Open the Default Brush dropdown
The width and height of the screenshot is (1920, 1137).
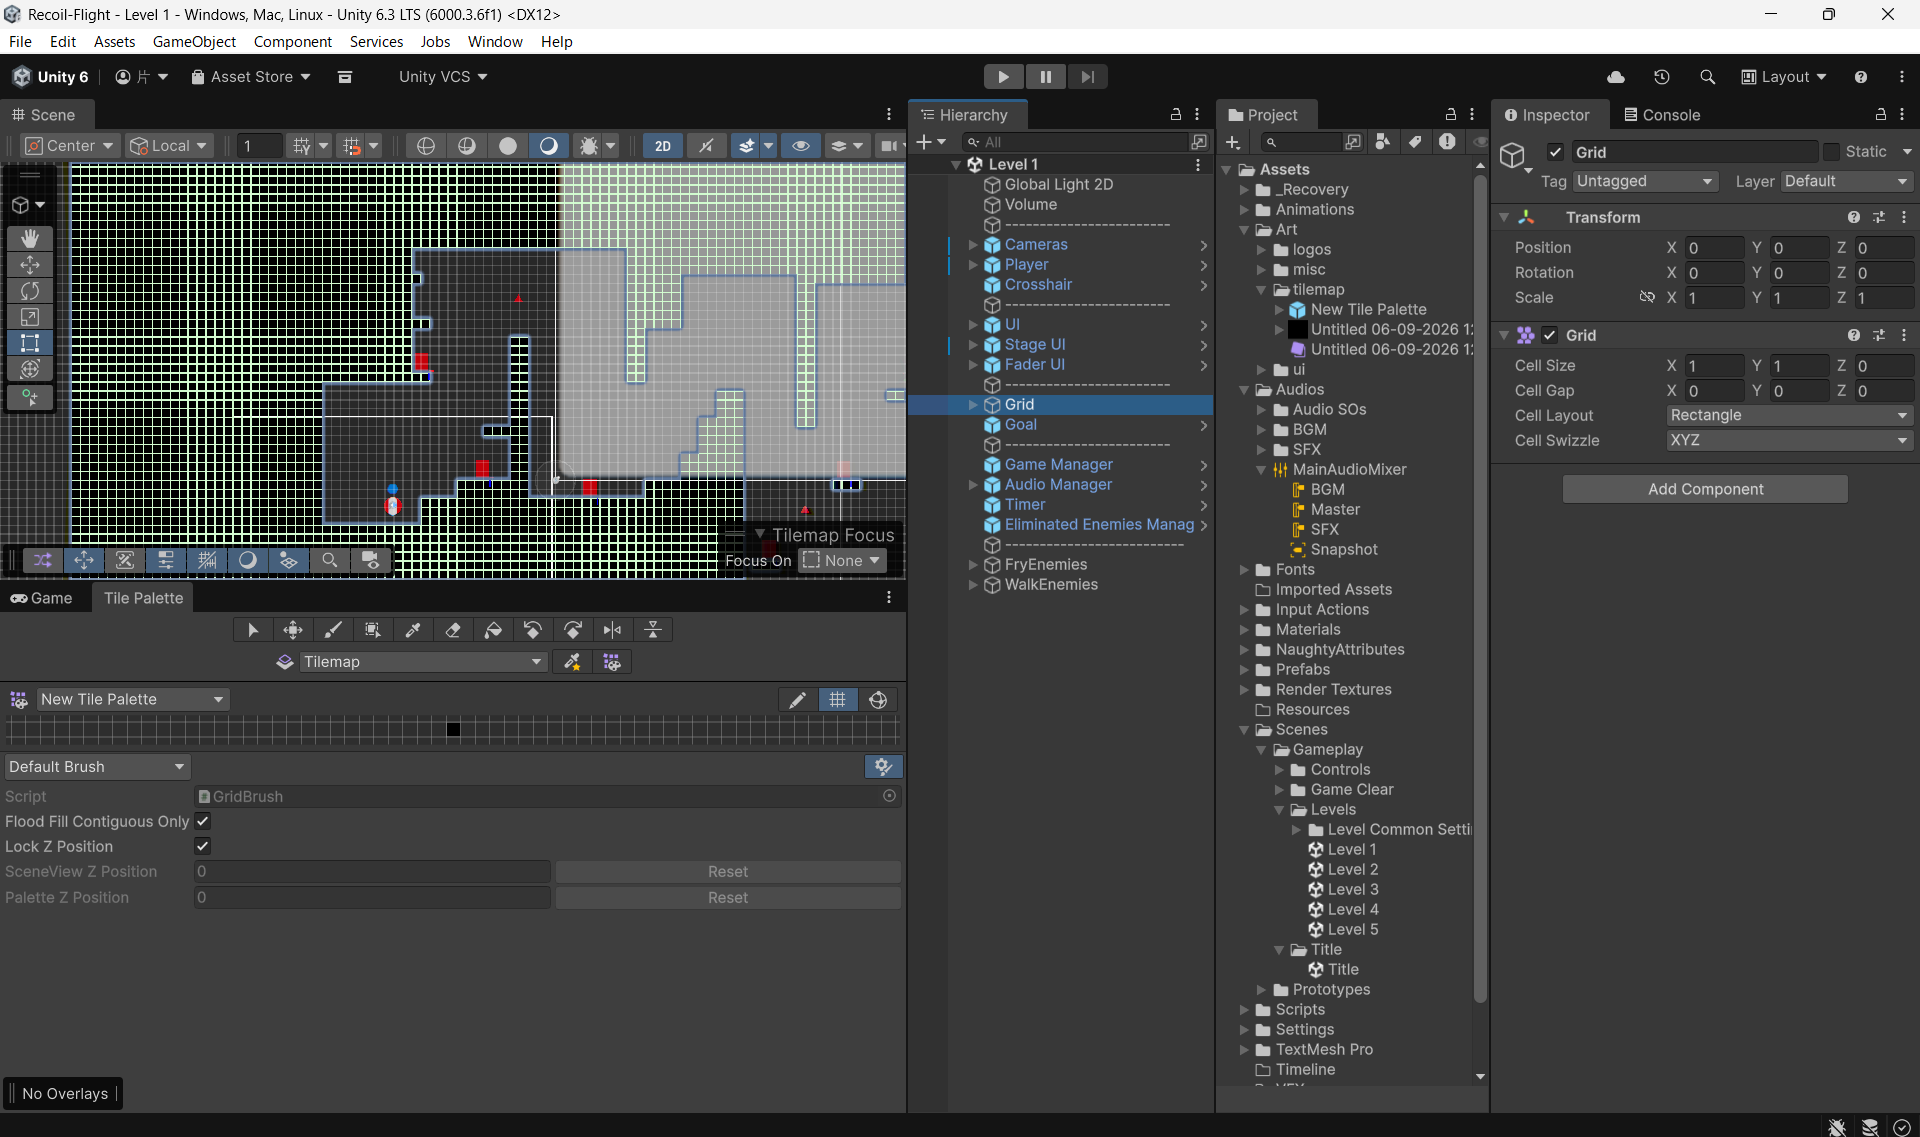(x=97, y=767)
